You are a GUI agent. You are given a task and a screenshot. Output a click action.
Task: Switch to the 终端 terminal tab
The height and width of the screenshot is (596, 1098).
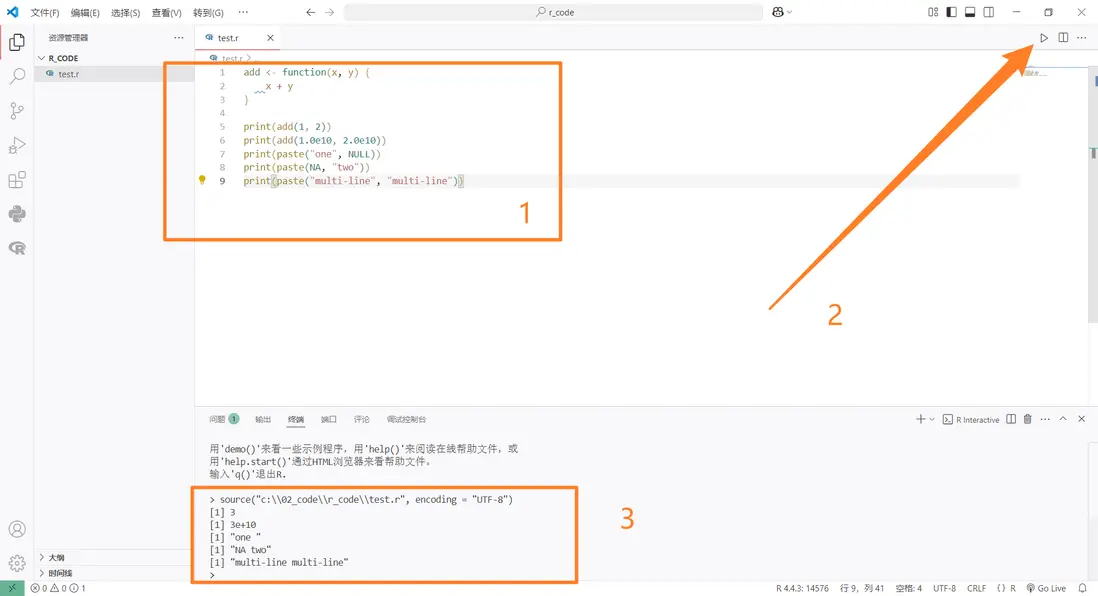click(x=296, y=419)
